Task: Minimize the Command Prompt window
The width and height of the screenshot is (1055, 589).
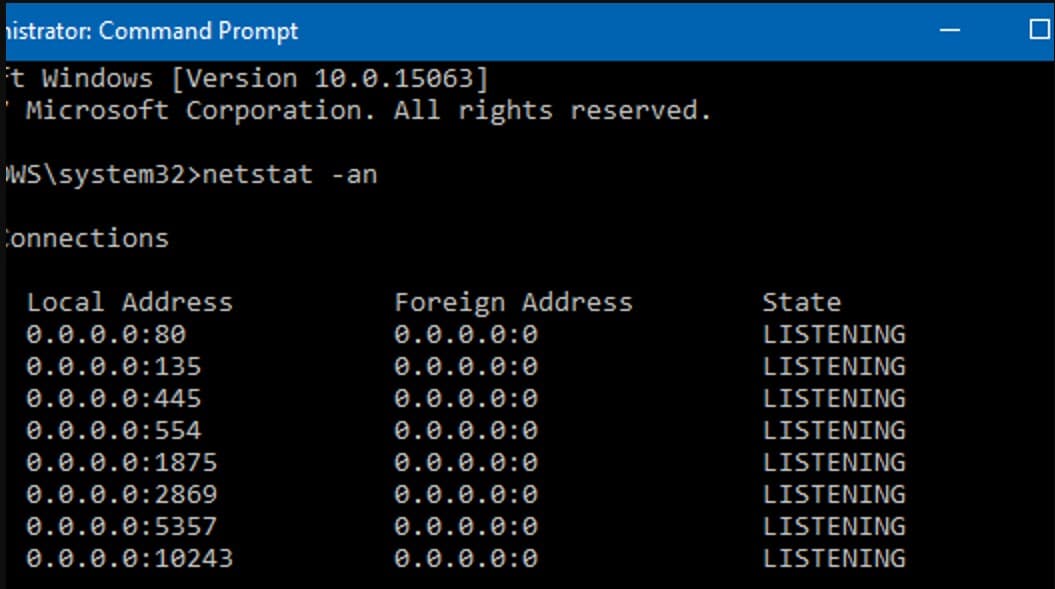Action: tap(949, 30)
